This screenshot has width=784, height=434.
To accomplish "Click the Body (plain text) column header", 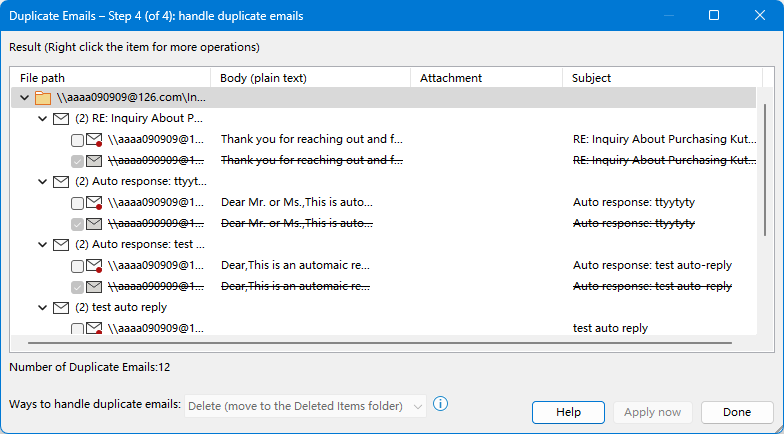I will tap(310, 78).
